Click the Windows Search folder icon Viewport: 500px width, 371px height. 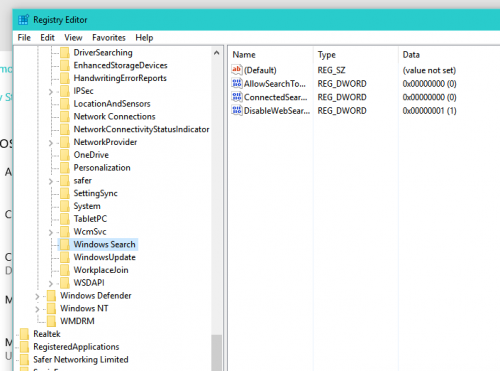(65, 244)
